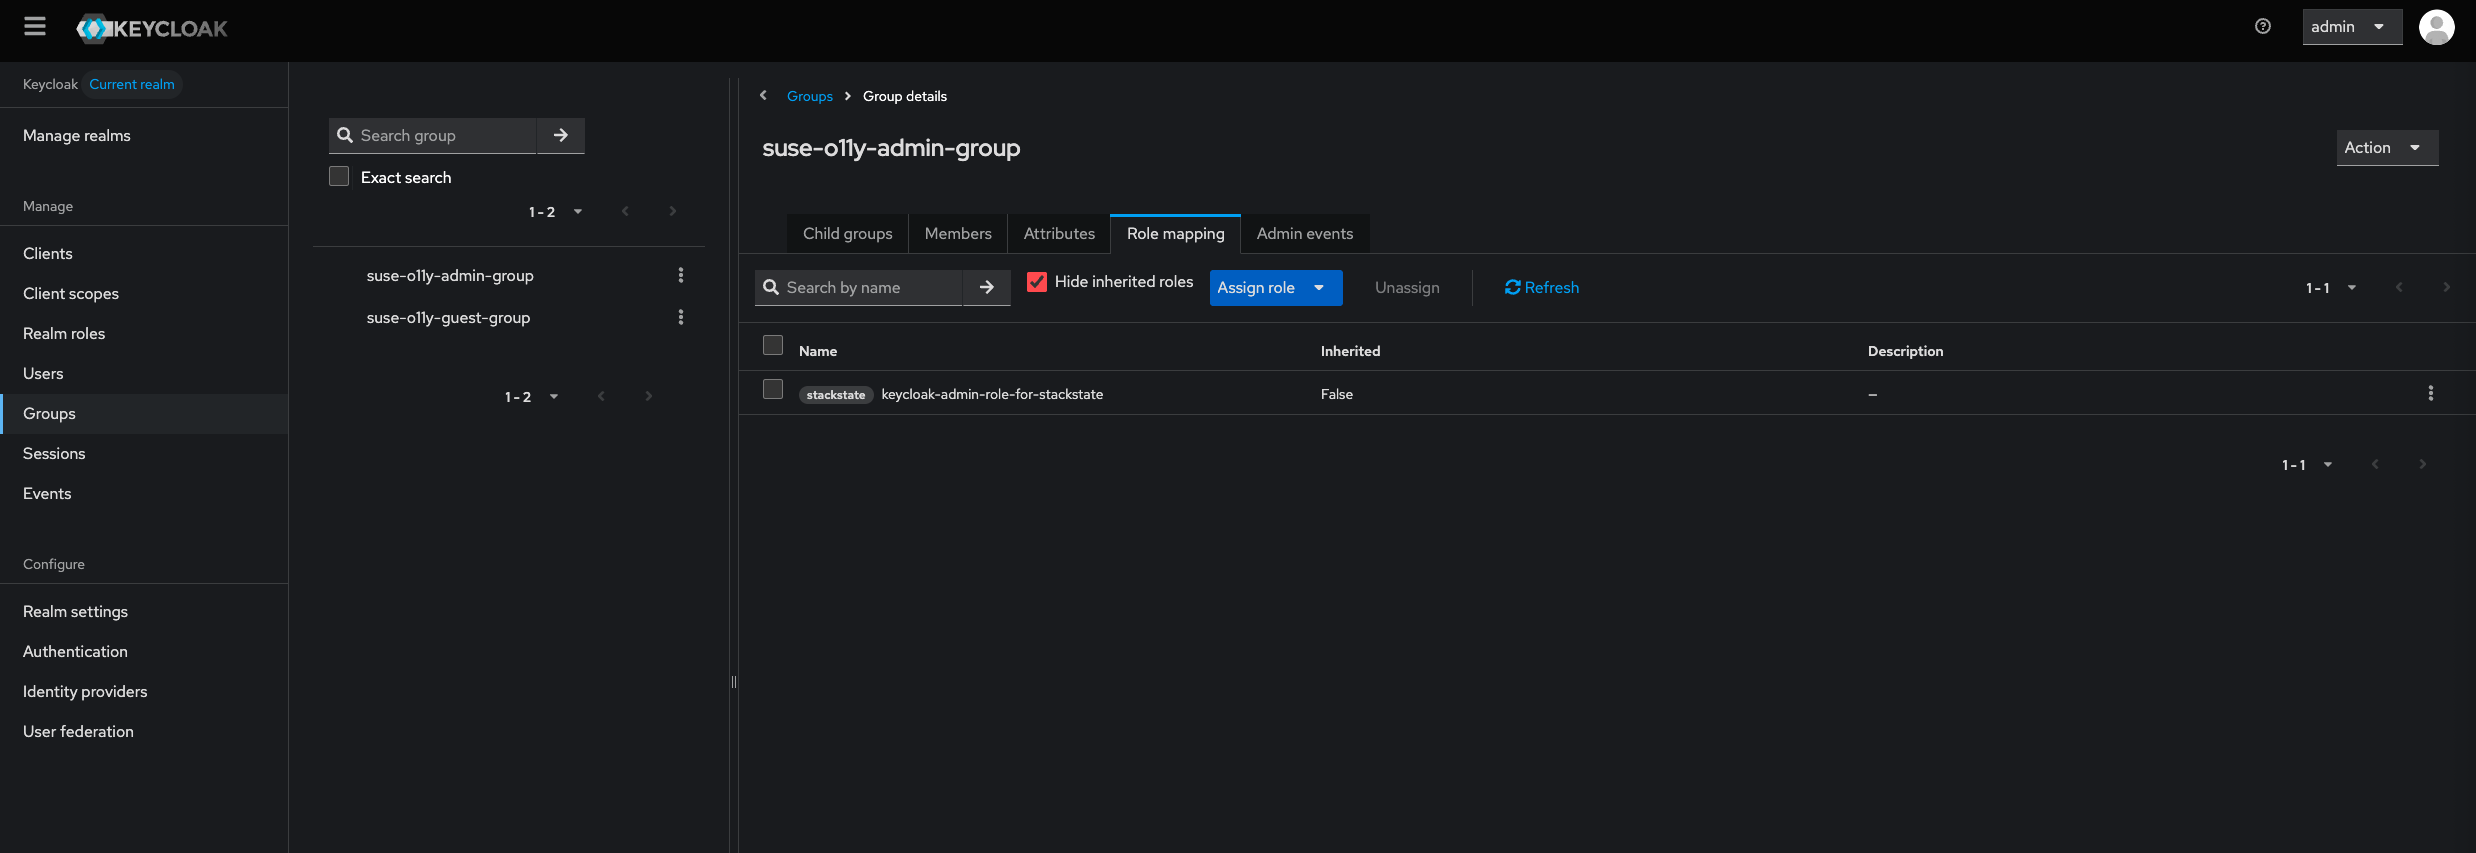Open actions kebab for keycloak-admin-role-for-stackstate row

pos(2430,393)
